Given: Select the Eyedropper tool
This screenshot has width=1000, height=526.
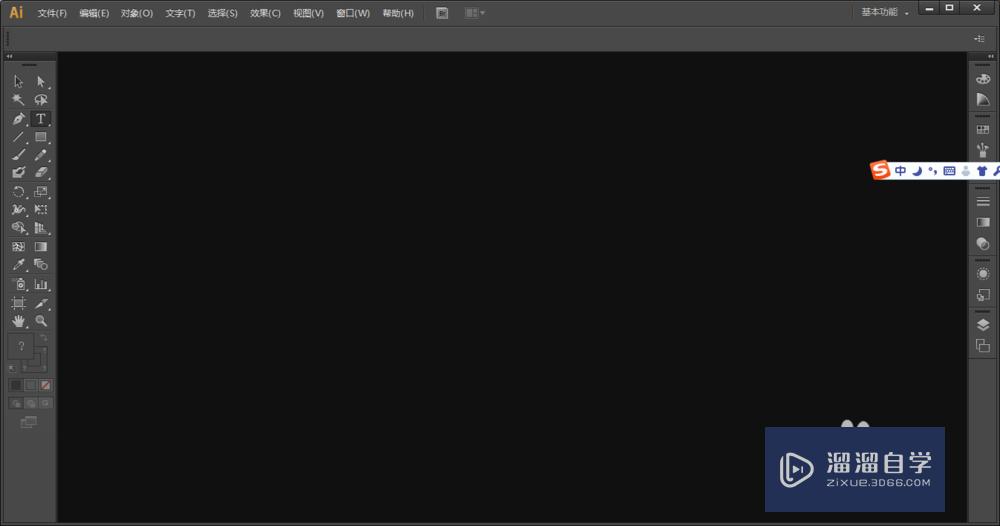Looking at the screenshot, I should click(18, 265).
